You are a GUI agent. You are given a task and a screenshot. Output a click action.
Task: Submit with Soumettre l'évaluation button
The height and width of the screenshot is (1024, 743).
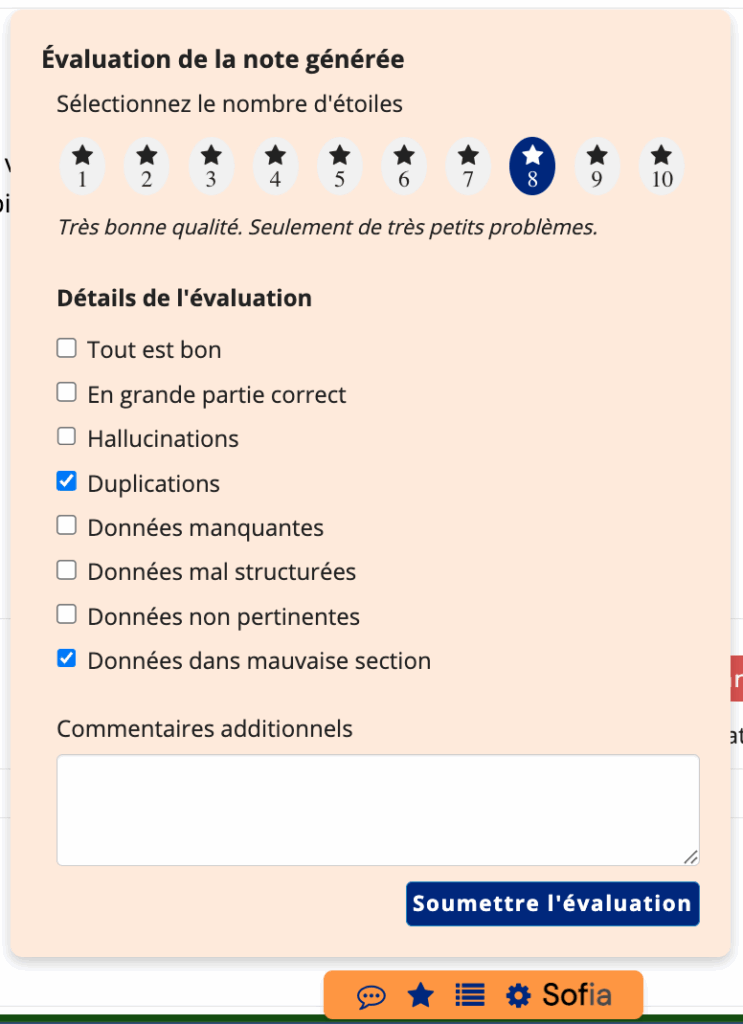552,904
